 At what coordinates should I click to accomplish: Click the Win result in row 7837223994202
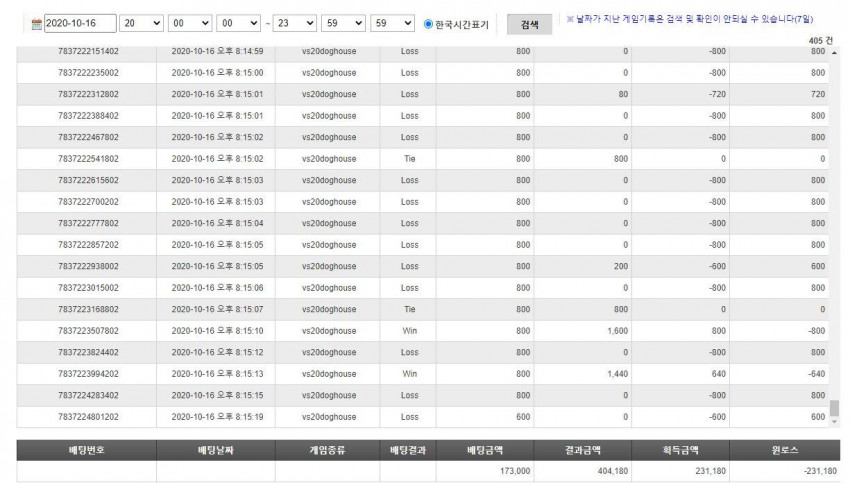(409, 374)
